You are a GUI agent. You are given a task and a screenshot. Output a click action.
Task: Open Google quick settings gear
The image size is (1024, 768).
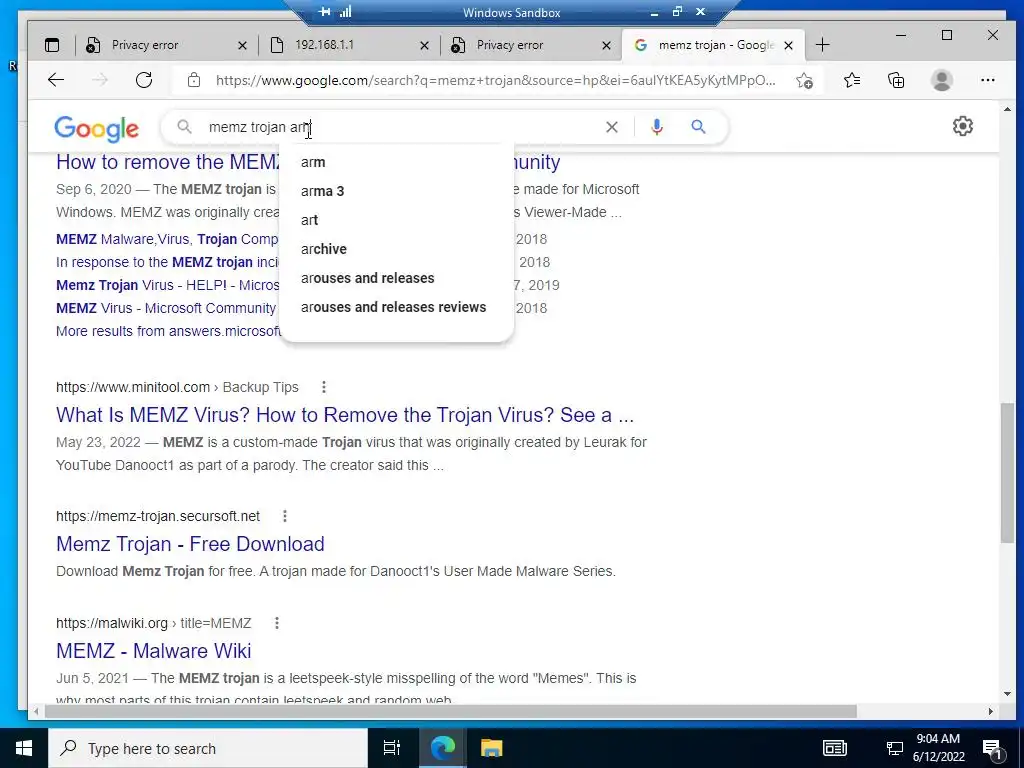tap(963, 126)
